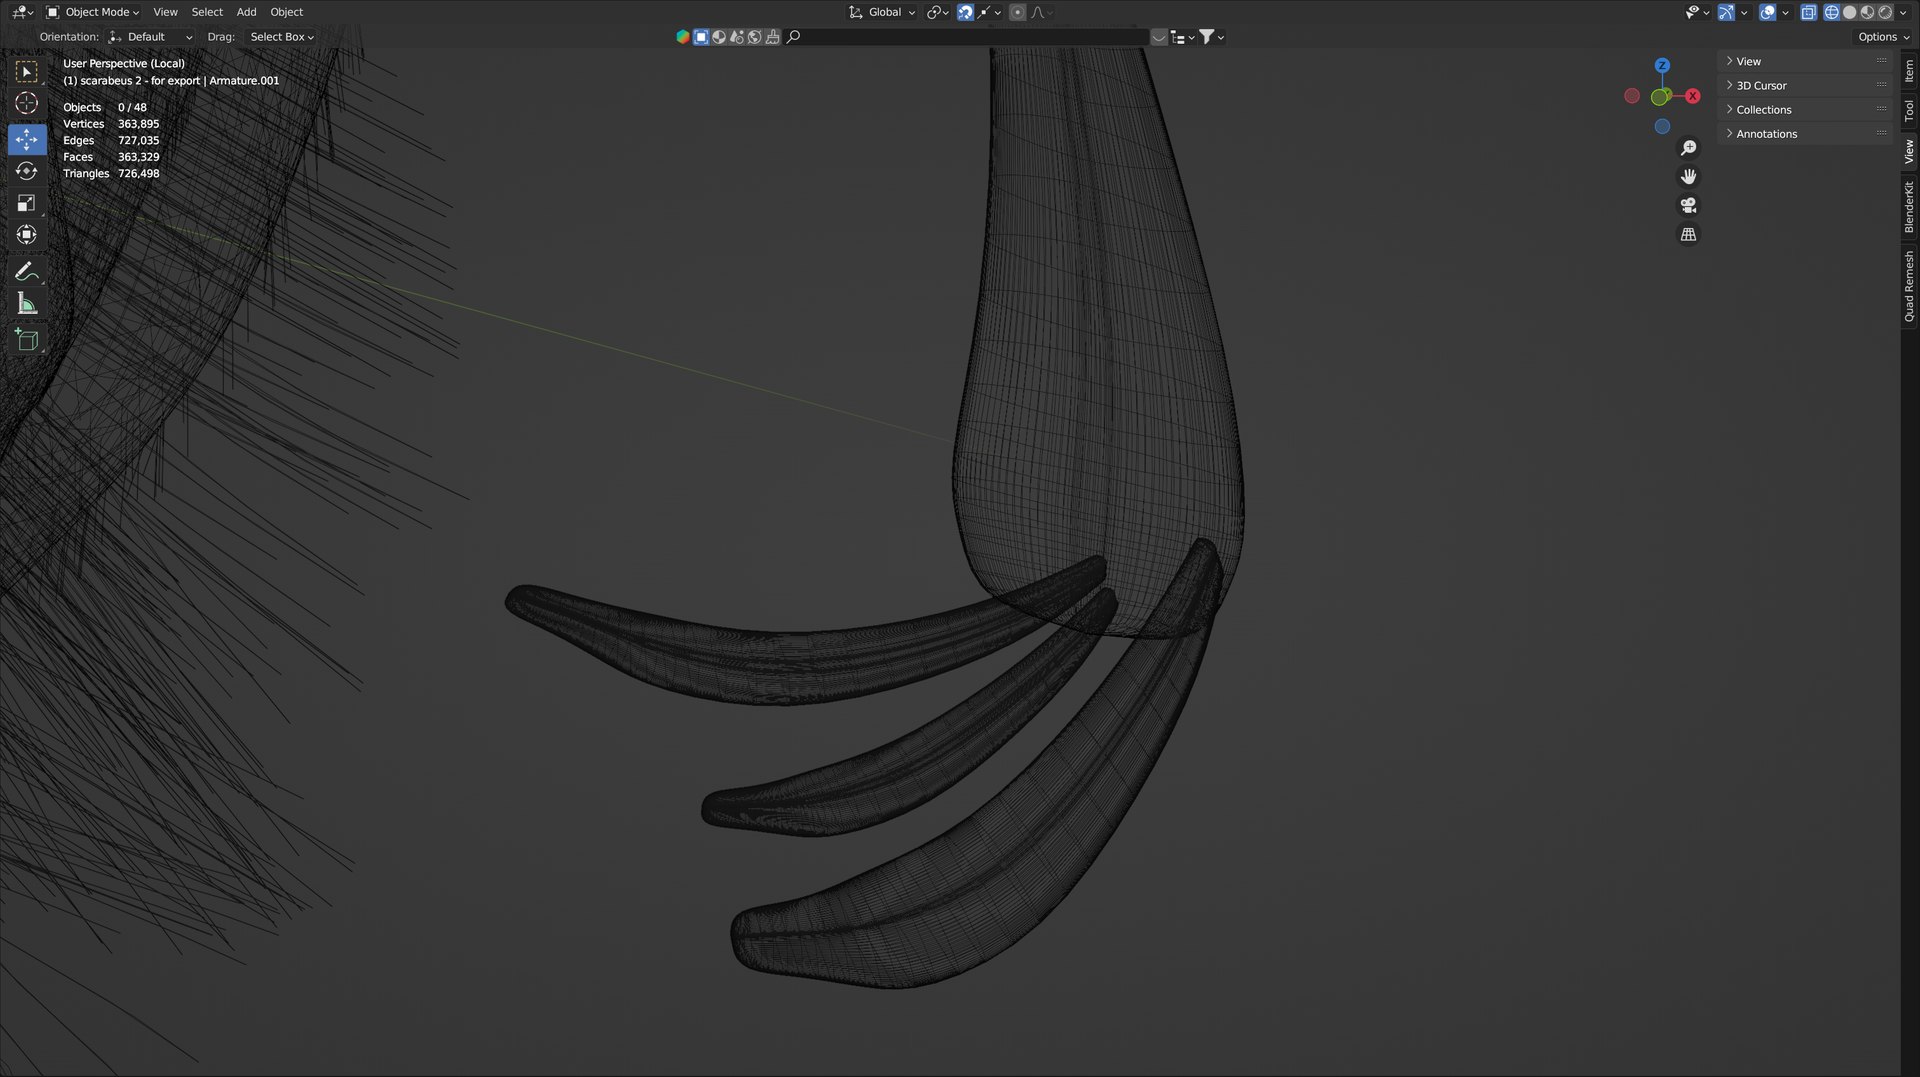Viewport: 1920px width, 1077px height.
Task: Select the Scale tool
Action: click(27, 203)
